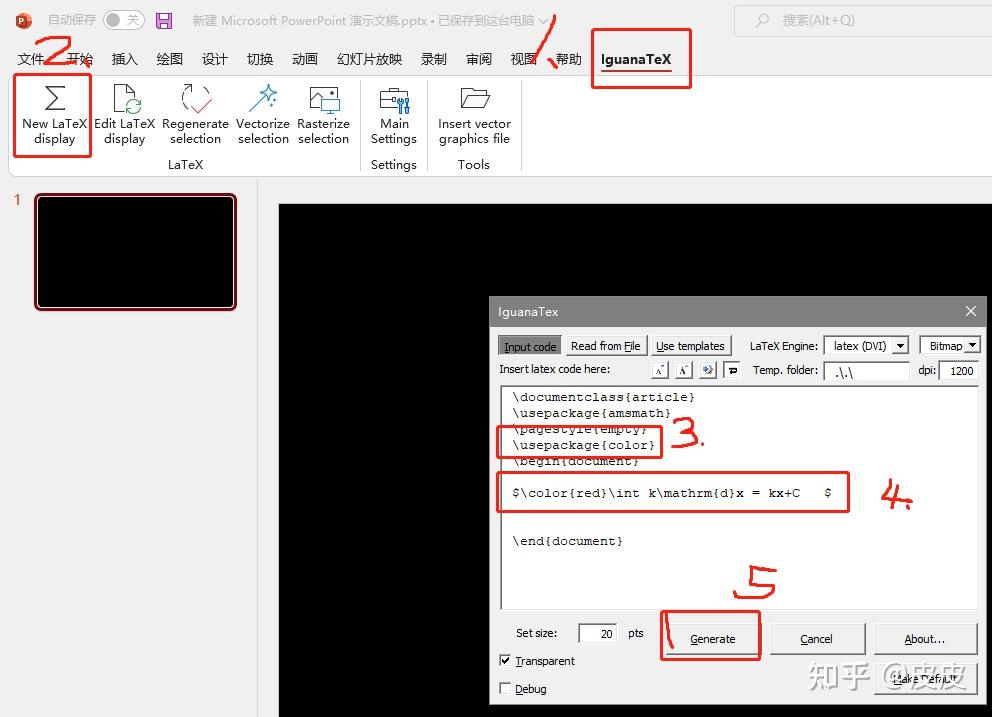Switch to the 设计 ribbon tab
Image resolution: width=992 pixels, height=717 pixels.
214,59
